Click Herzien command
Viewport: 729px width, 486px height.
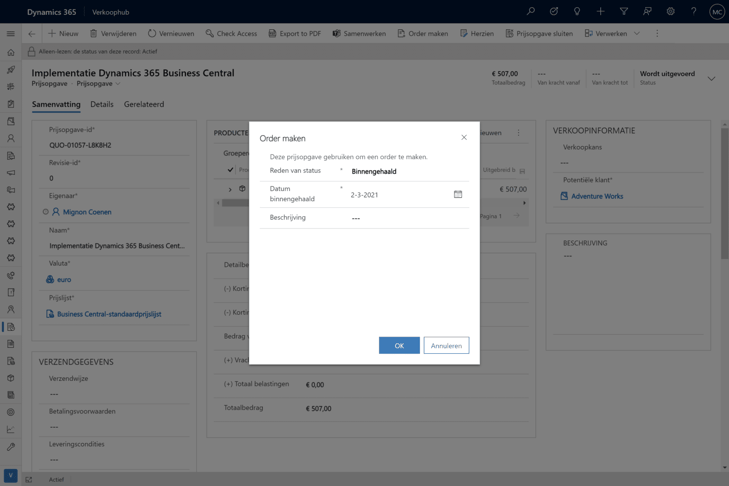477,33
